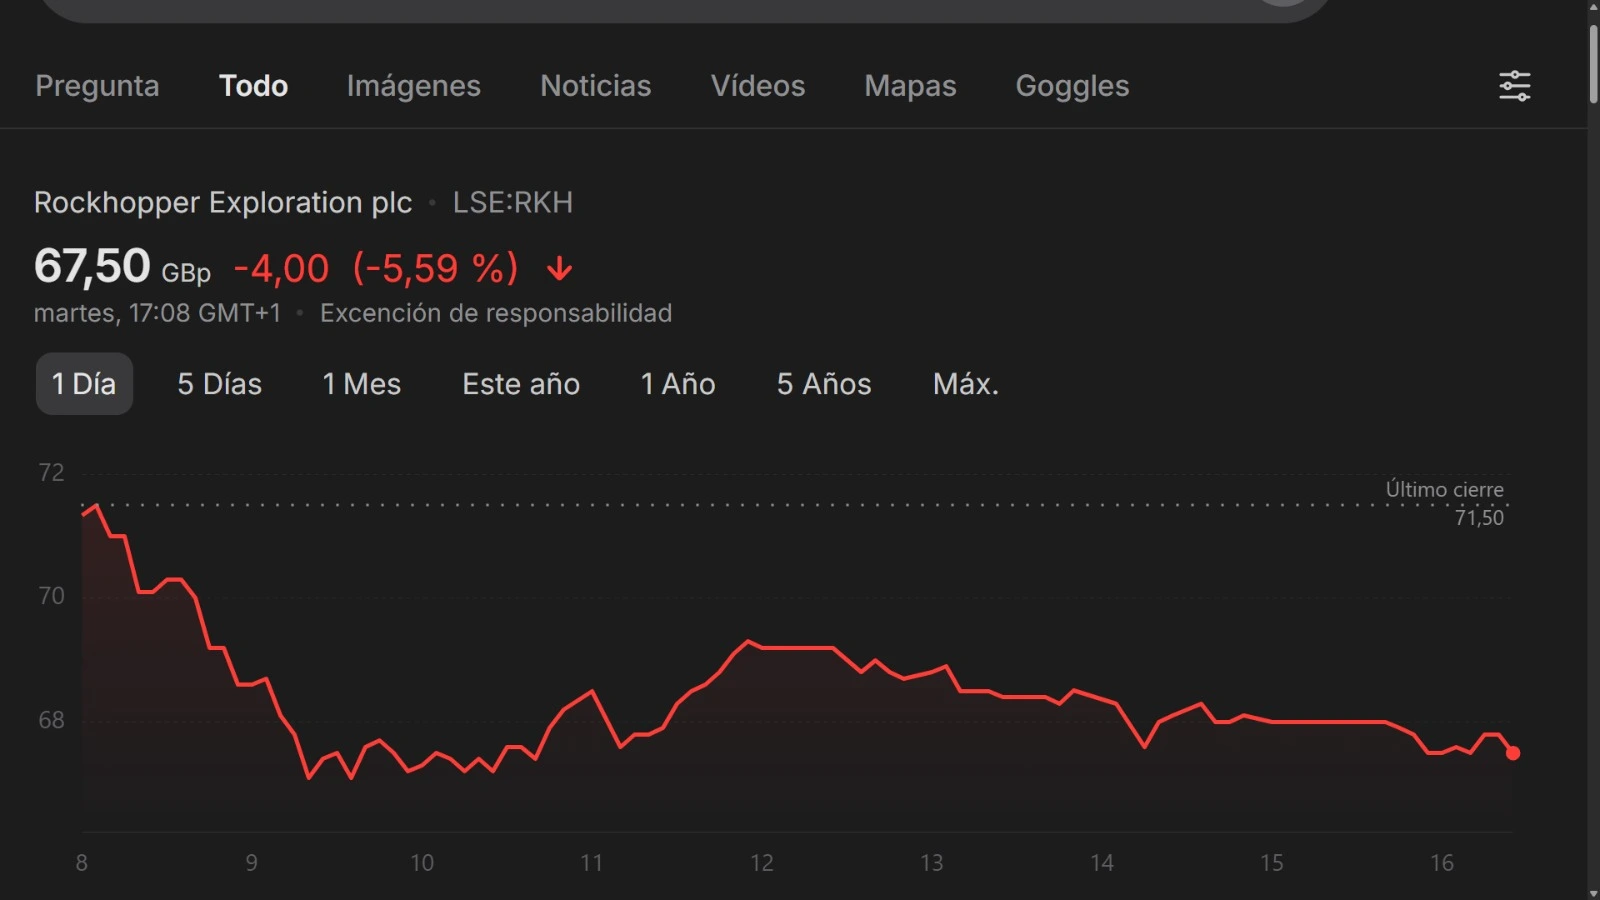1600x900 pixels.
Task: Select the 1 Año chart range
Action: [678, 384]
